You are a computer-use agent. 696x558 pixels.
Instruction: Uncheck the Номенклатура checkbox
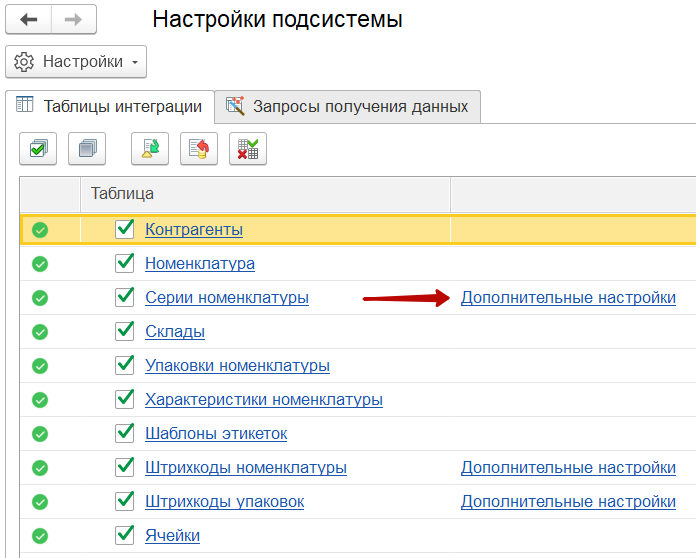(x=125, y=263)
